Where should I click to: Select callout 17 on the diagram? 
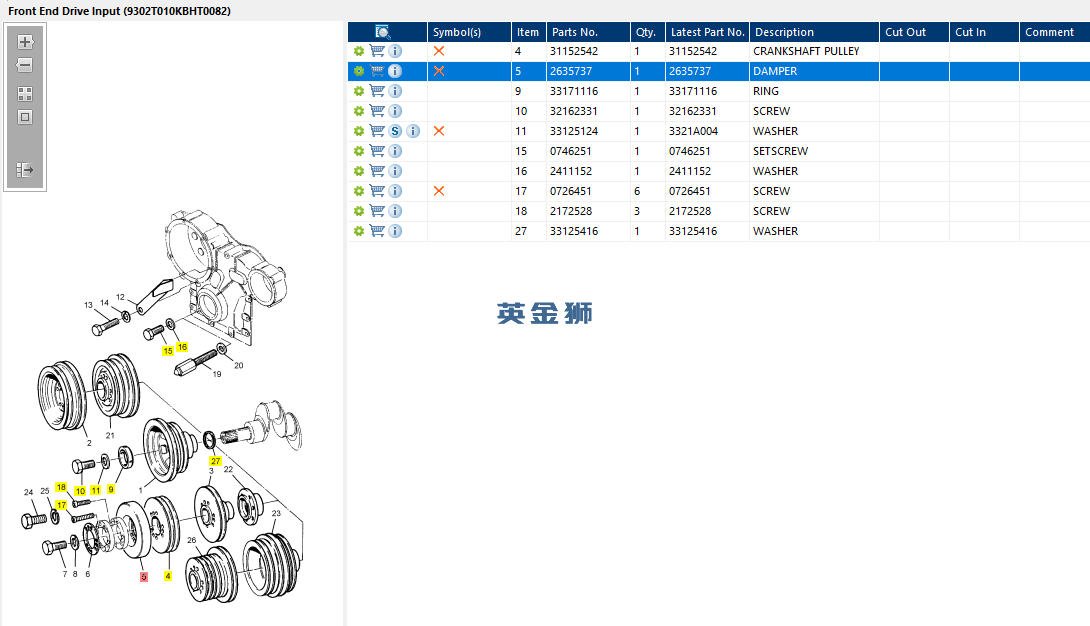(61, 505)
